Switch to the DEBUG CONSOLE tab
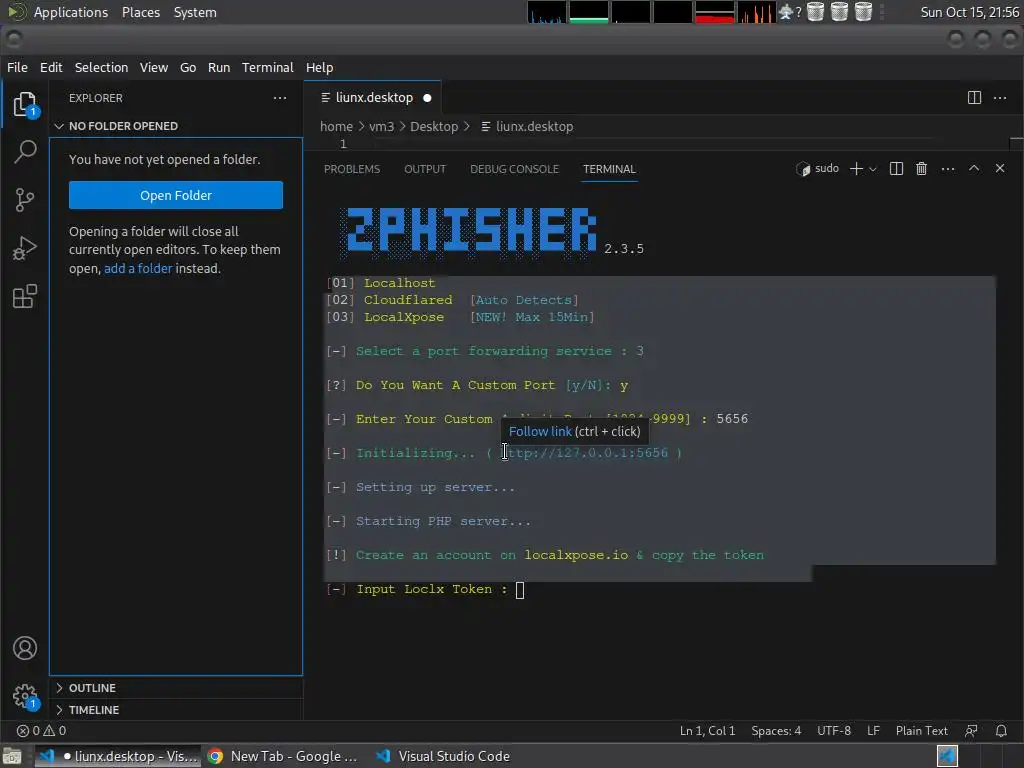Viewport: 1024px width, 768px height. point(515,169)
